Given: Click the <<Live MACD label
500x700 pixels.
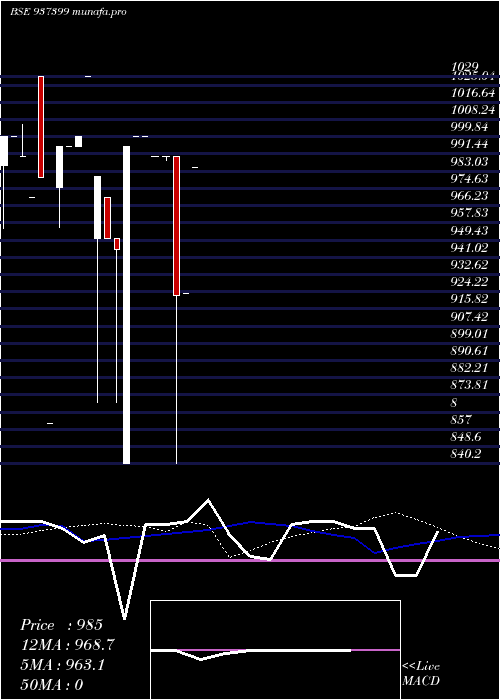Looking at the screenshot, I should [421, 673].
